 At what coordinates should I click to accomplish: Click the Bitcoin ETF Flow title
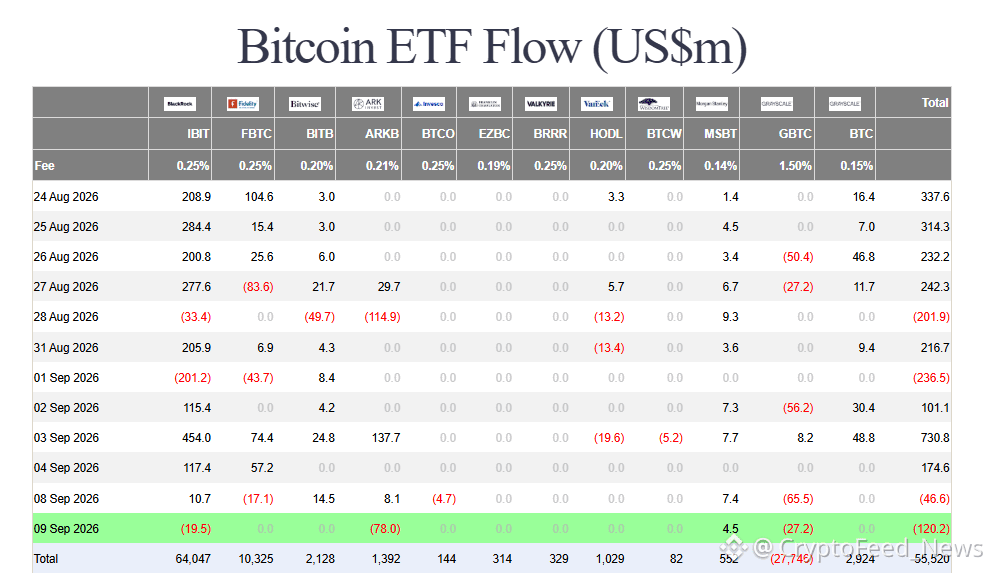(x=492, y=47)
